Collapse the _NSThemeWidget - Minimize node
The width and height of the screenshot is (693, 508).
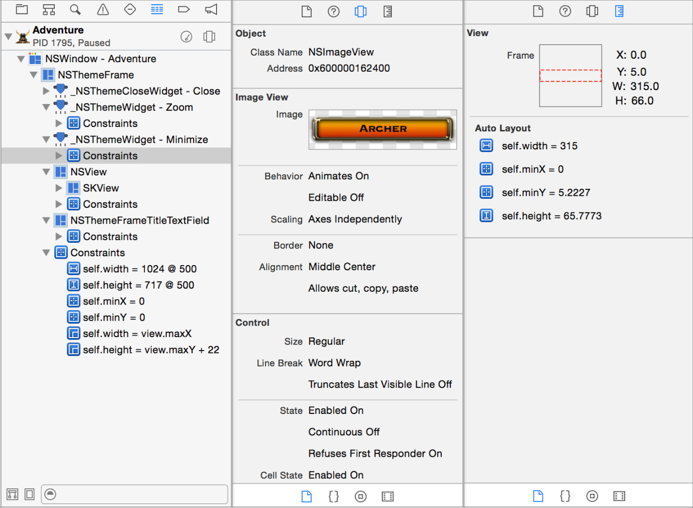46,139
